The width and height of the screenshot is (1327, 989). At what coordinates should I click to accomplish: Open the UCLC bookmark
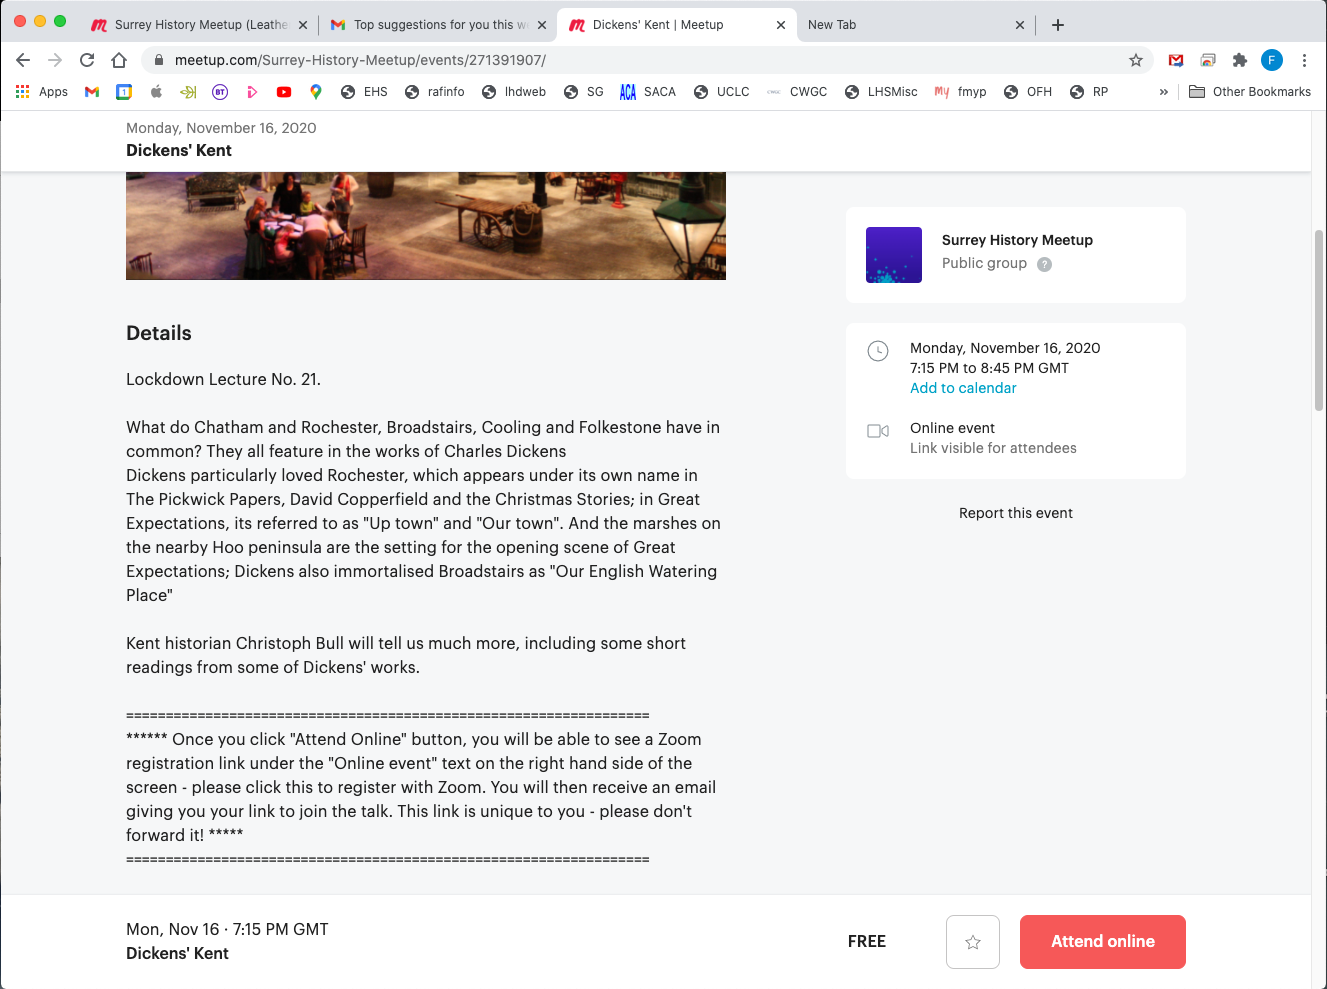(x=722, y=92)
